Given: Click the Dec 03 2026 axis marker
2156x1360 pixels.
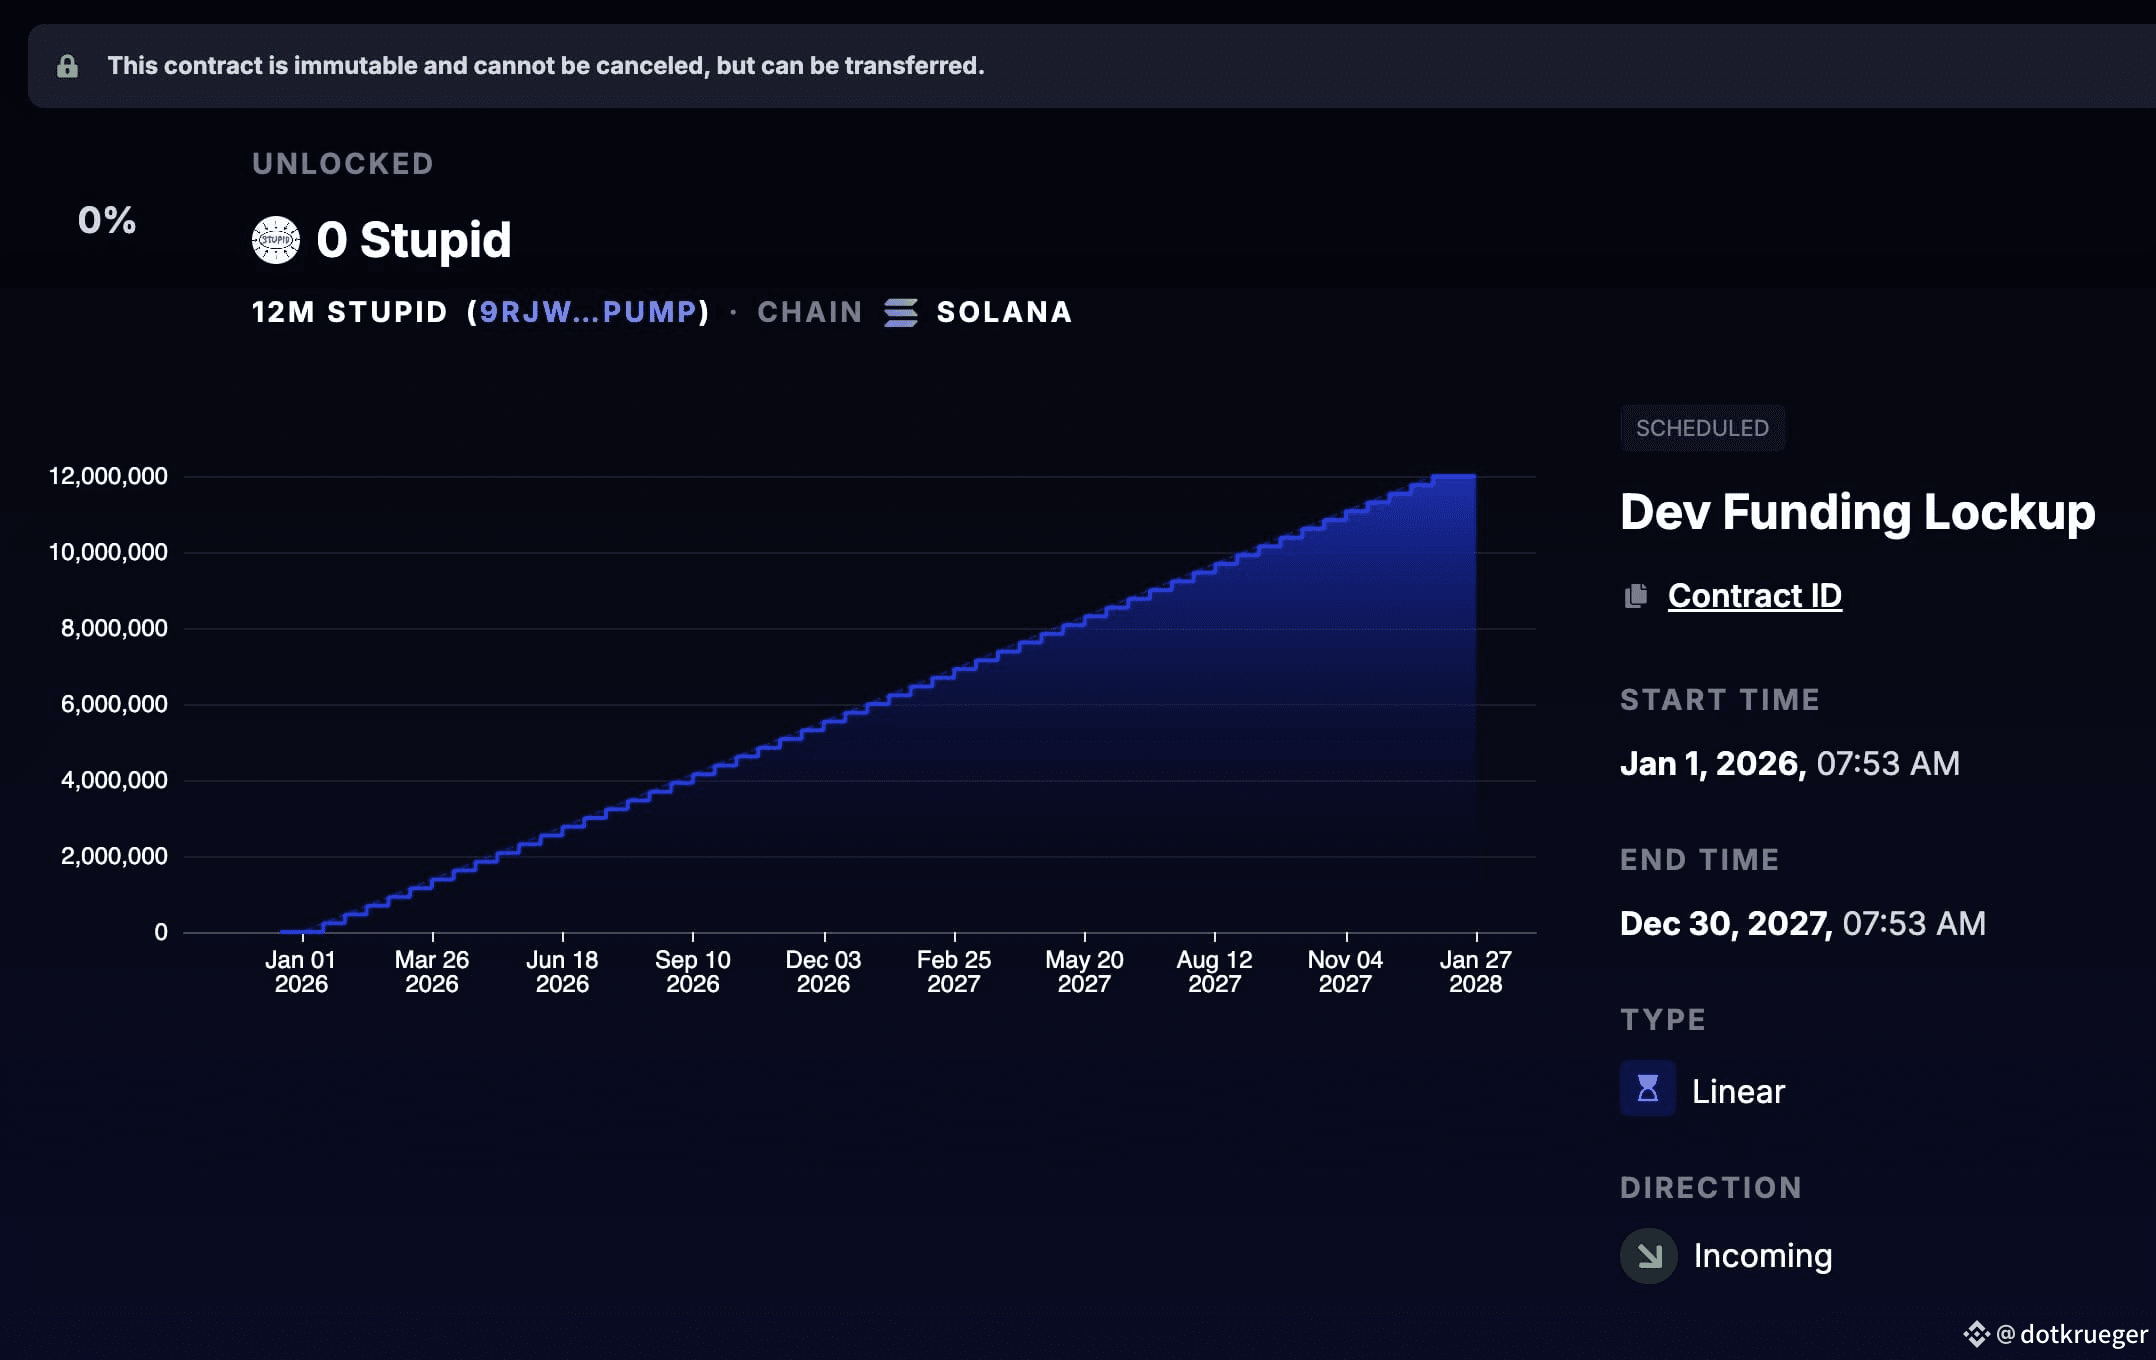Looking at the screenshot, I should click(823, 971).
